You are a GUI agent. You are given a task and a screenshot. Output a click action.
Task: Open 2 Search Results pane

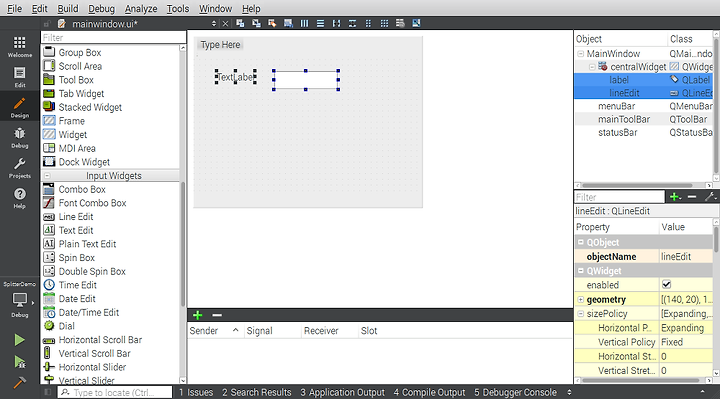[257, 392]
